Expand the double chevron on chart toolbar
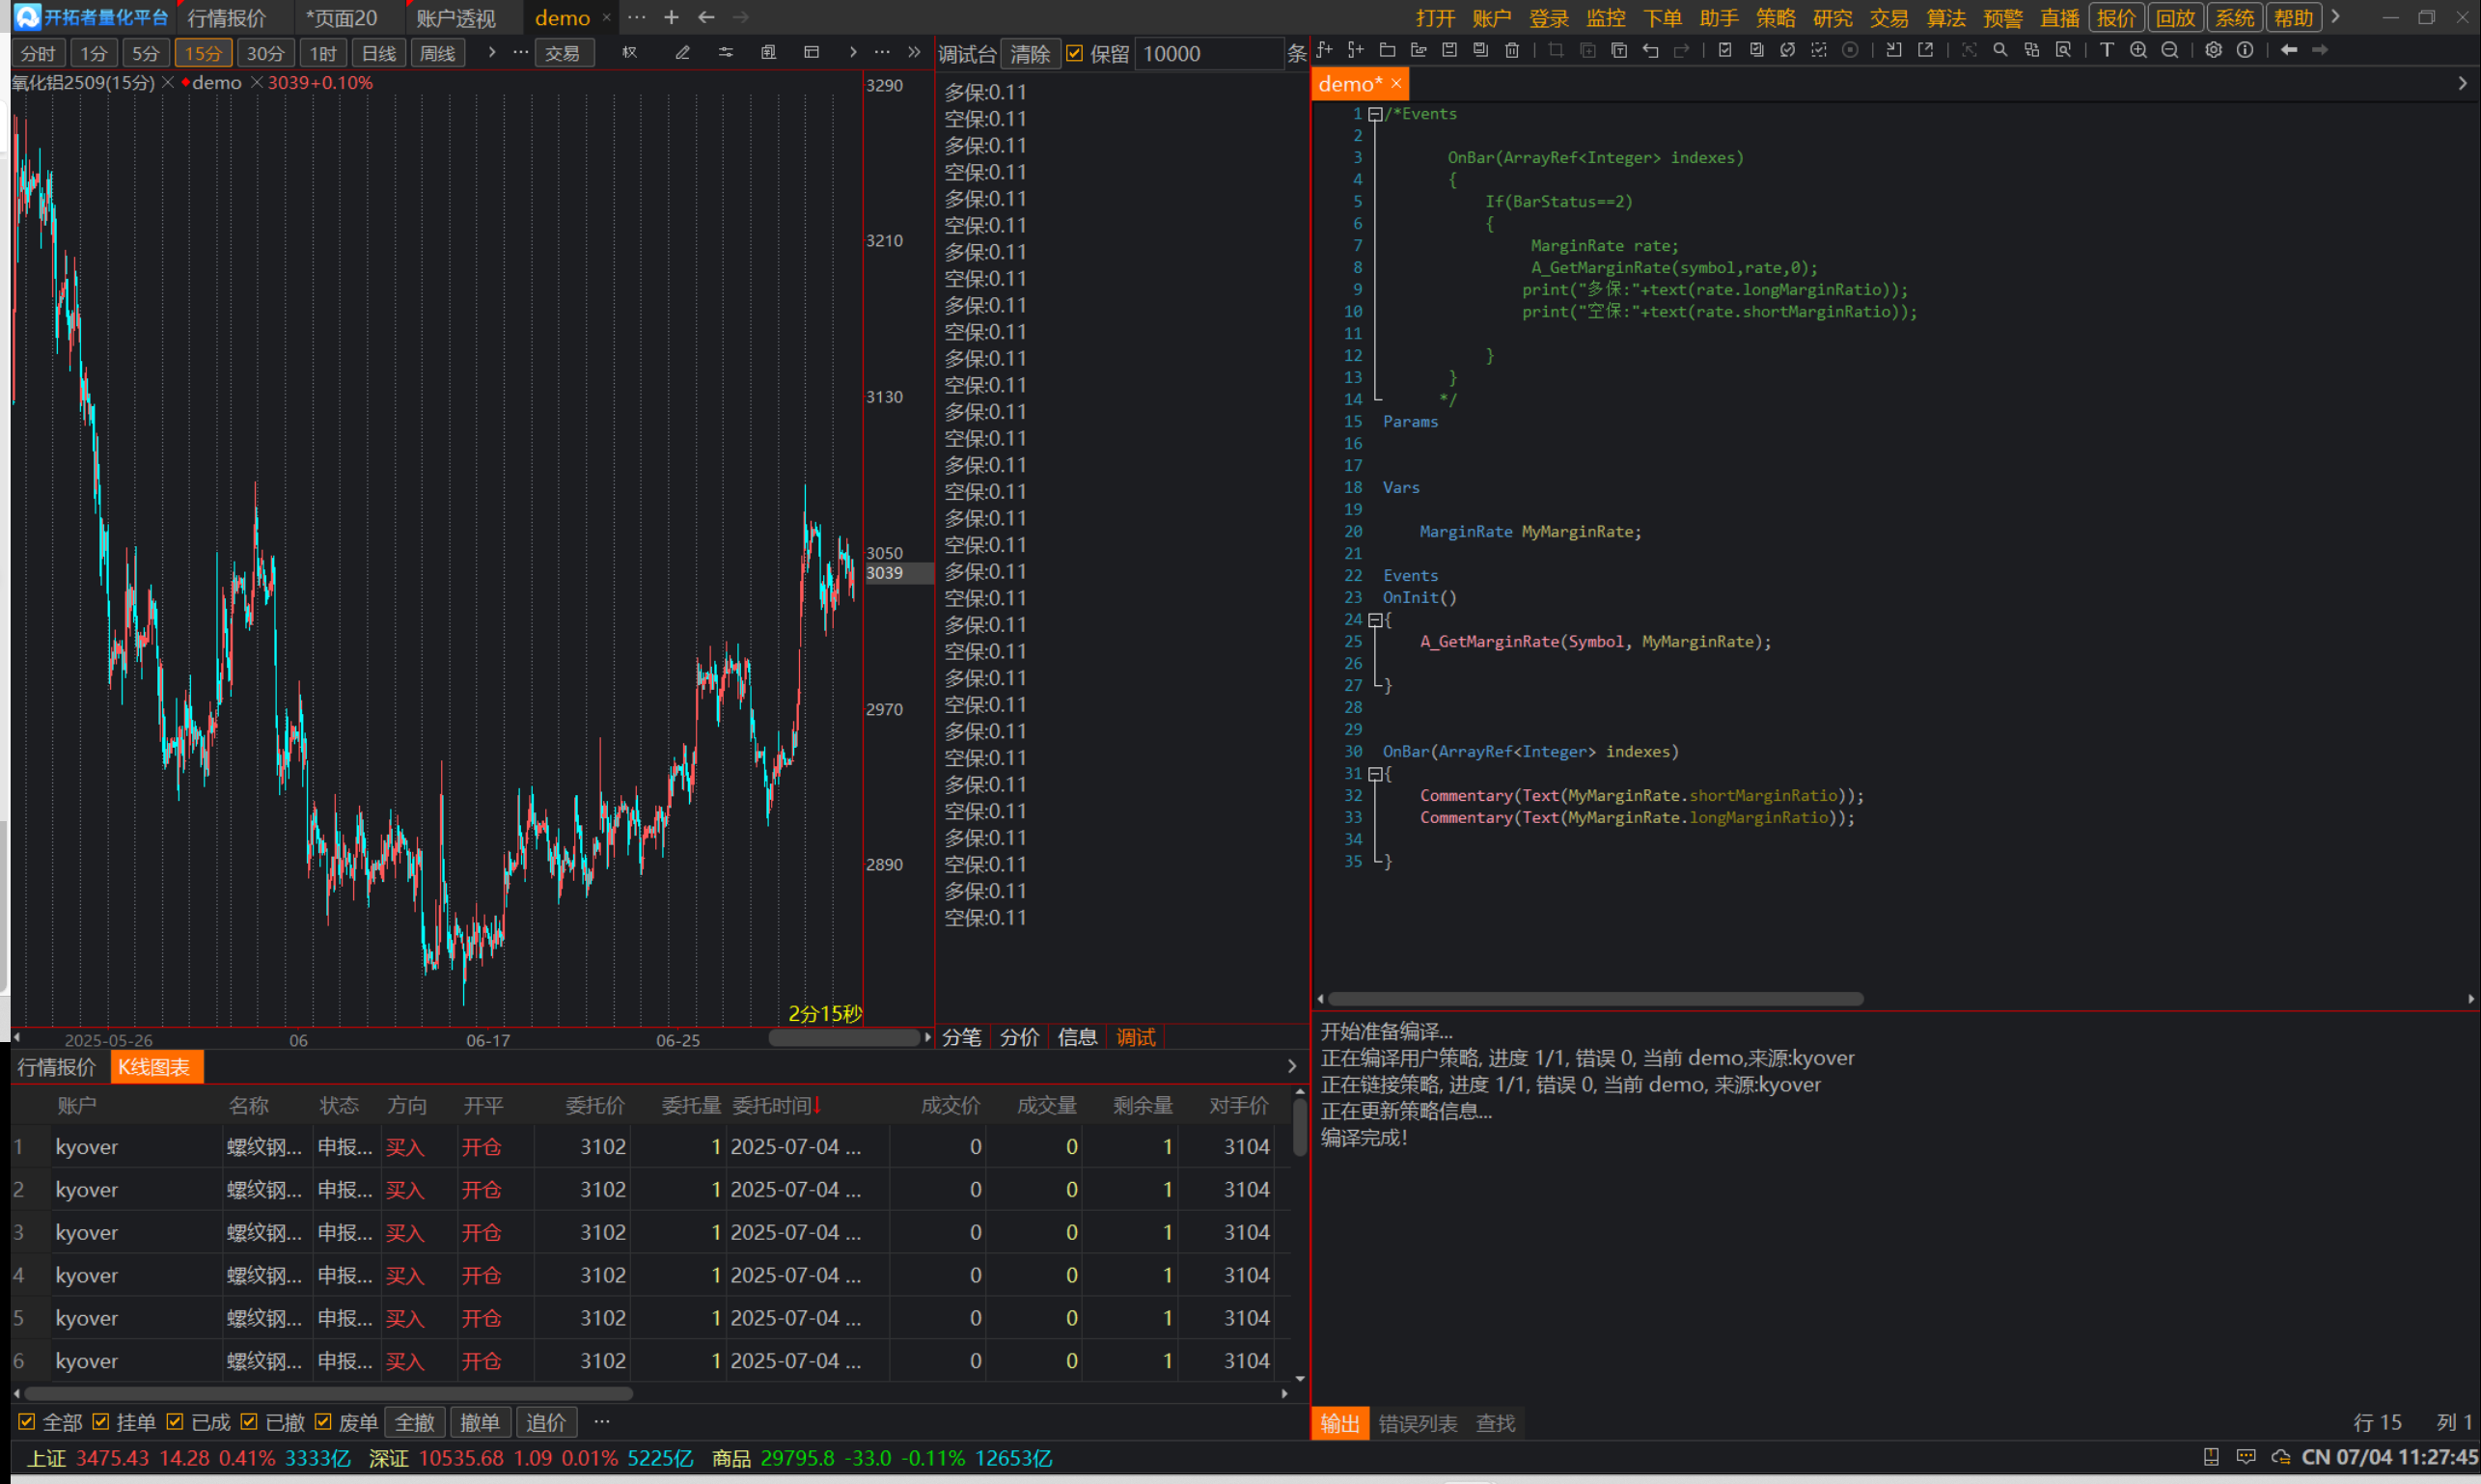2481x1484 pixels. (914, 53)
